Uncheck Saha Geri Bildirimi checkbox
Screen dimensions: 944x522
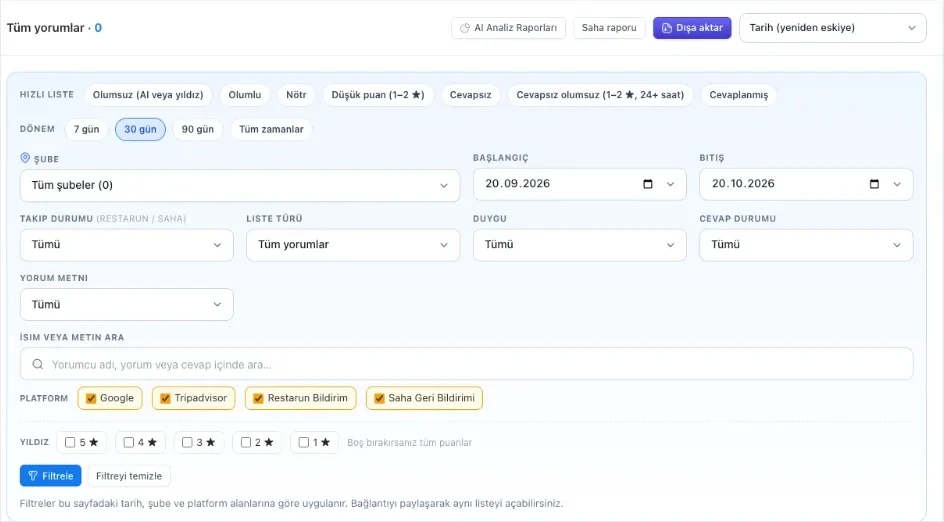click(x=379, y=398)
